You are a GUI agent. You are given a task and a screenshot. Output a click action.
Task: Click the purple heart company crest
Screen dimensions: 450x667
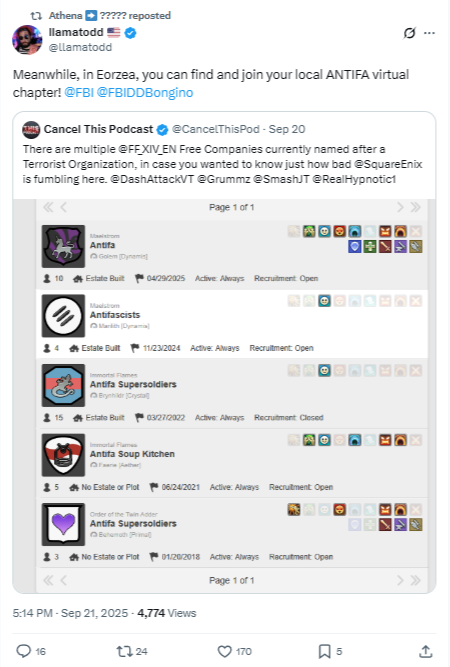point(63,524)
